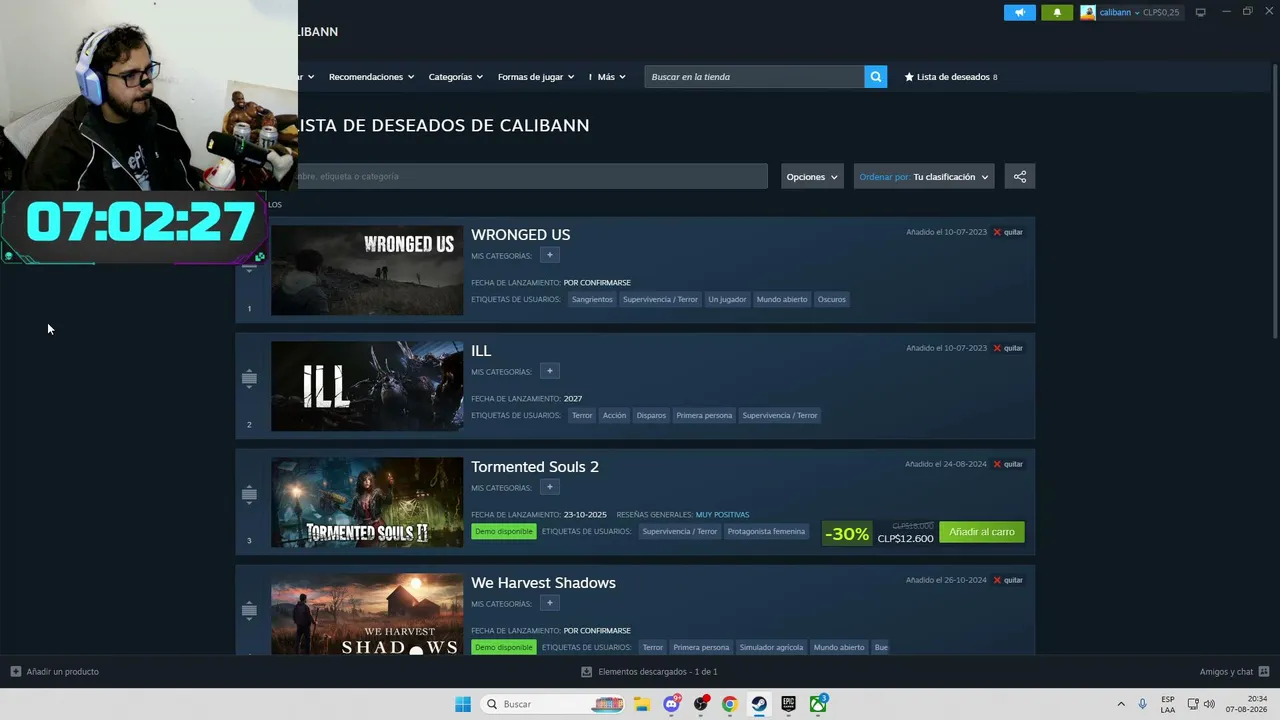1280x720 pixels.
Task: Add a category plus for We Harvest Shadows
Action: [549, 603]
